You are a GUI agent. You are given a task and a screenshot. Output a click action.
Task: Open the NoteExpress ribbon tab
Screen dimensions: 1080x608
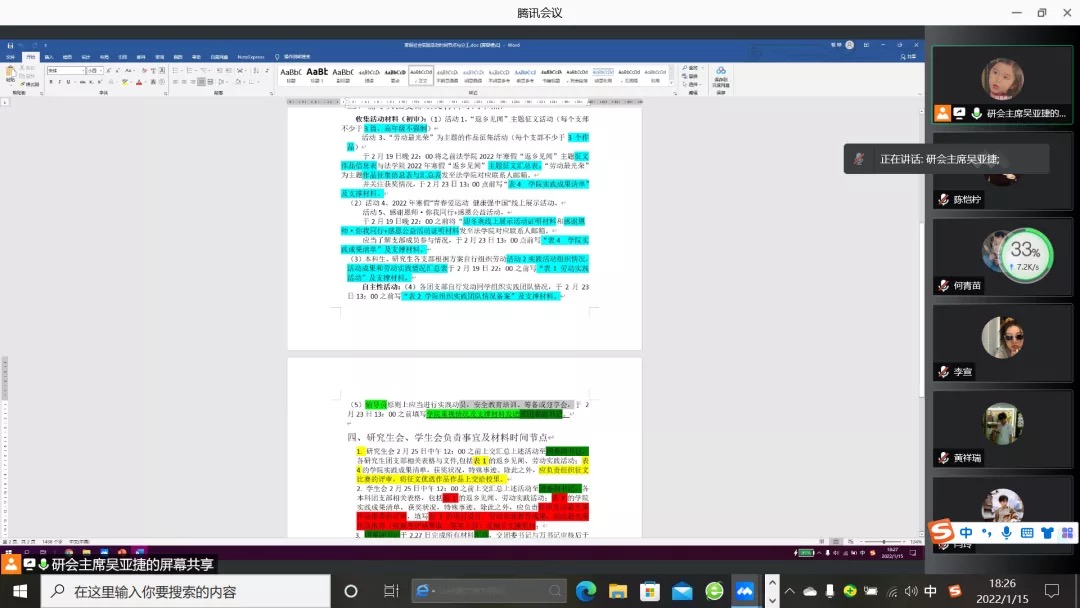click(250, 57)
